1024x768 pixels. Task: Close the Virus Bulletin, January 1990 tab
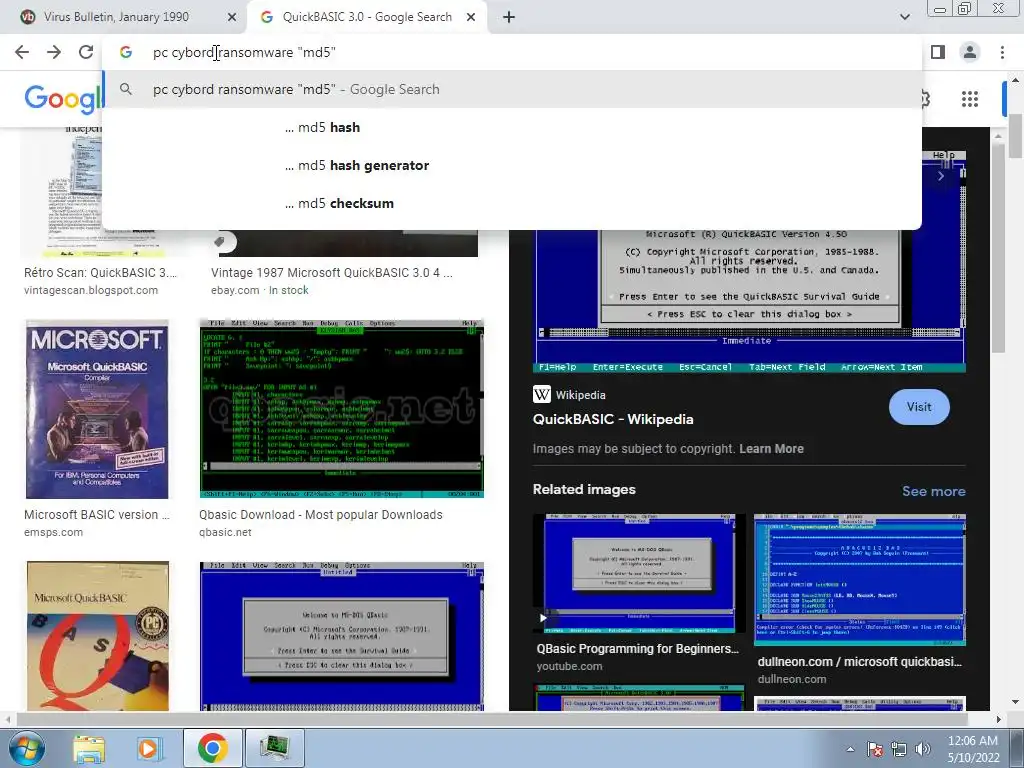click(x=231, y=17)
